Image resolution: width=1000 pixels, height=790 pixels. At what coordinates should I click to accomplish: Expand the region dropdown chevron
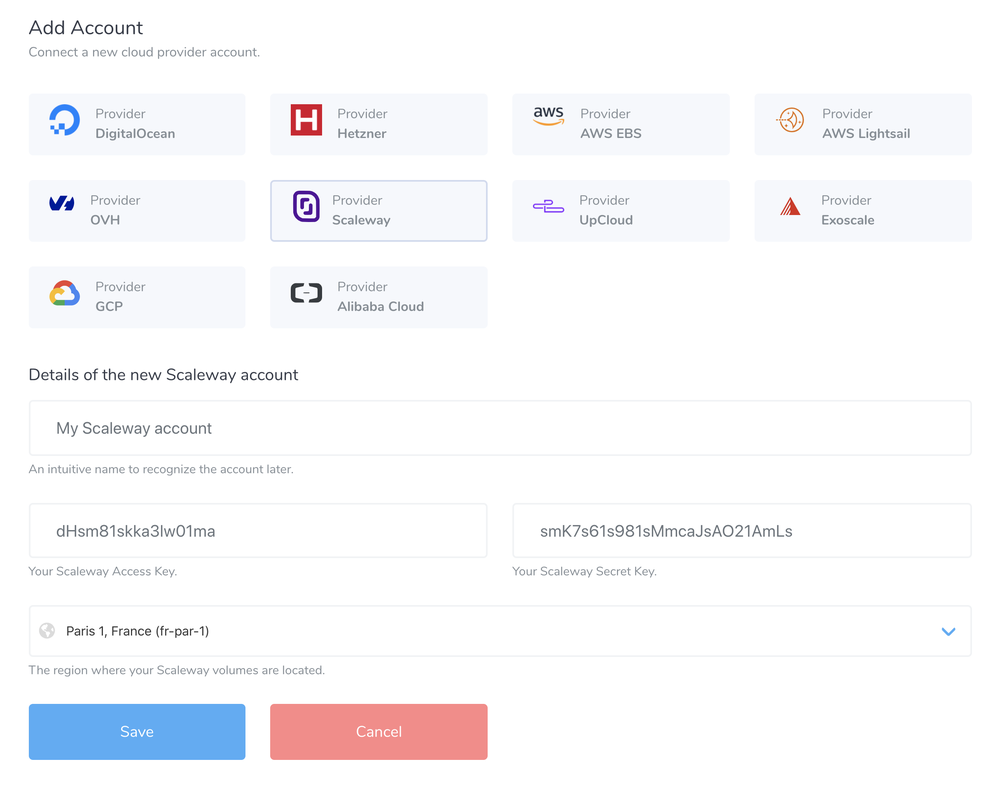click(948, 631)
